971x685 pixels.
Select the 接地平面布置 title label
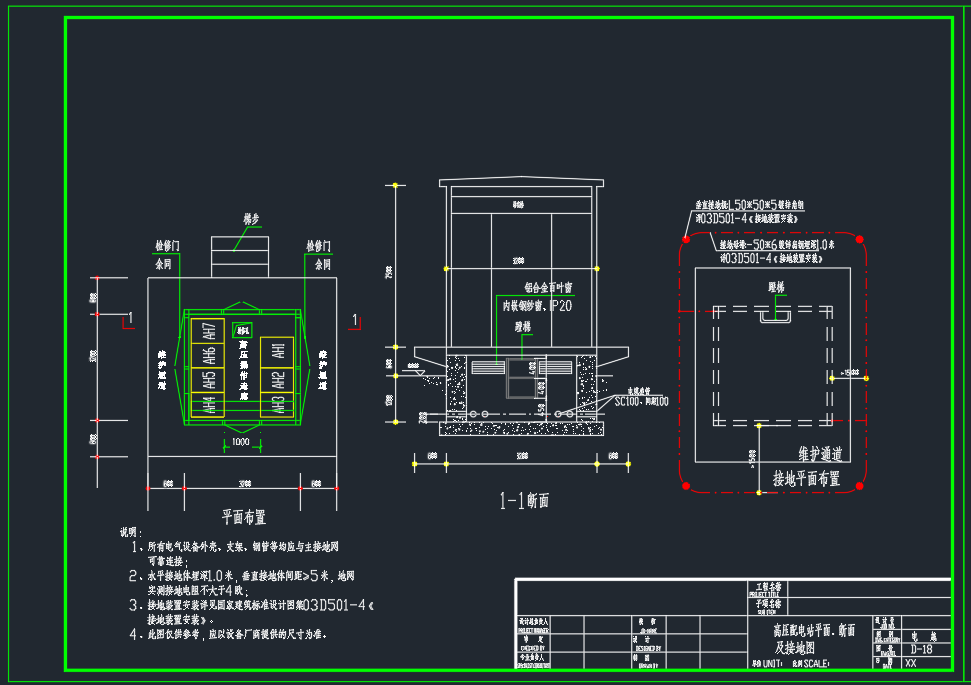806,479
